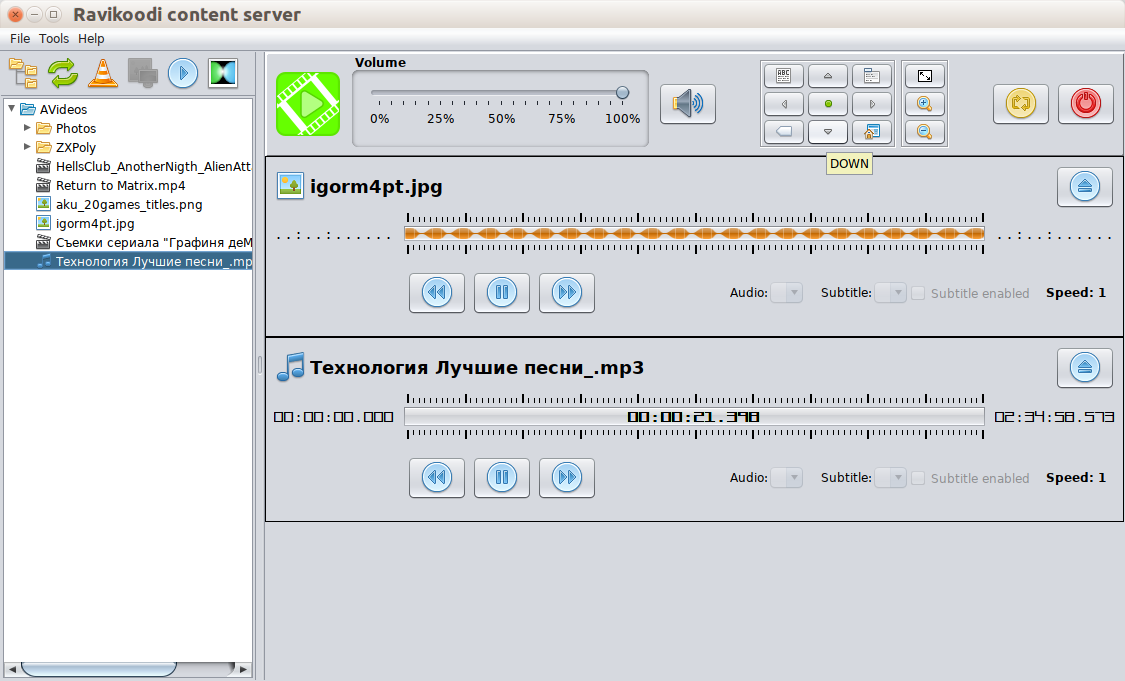The image size is (1125, 681).
Task: Click the zoom out magnifier button
Action: click(925, 132)
